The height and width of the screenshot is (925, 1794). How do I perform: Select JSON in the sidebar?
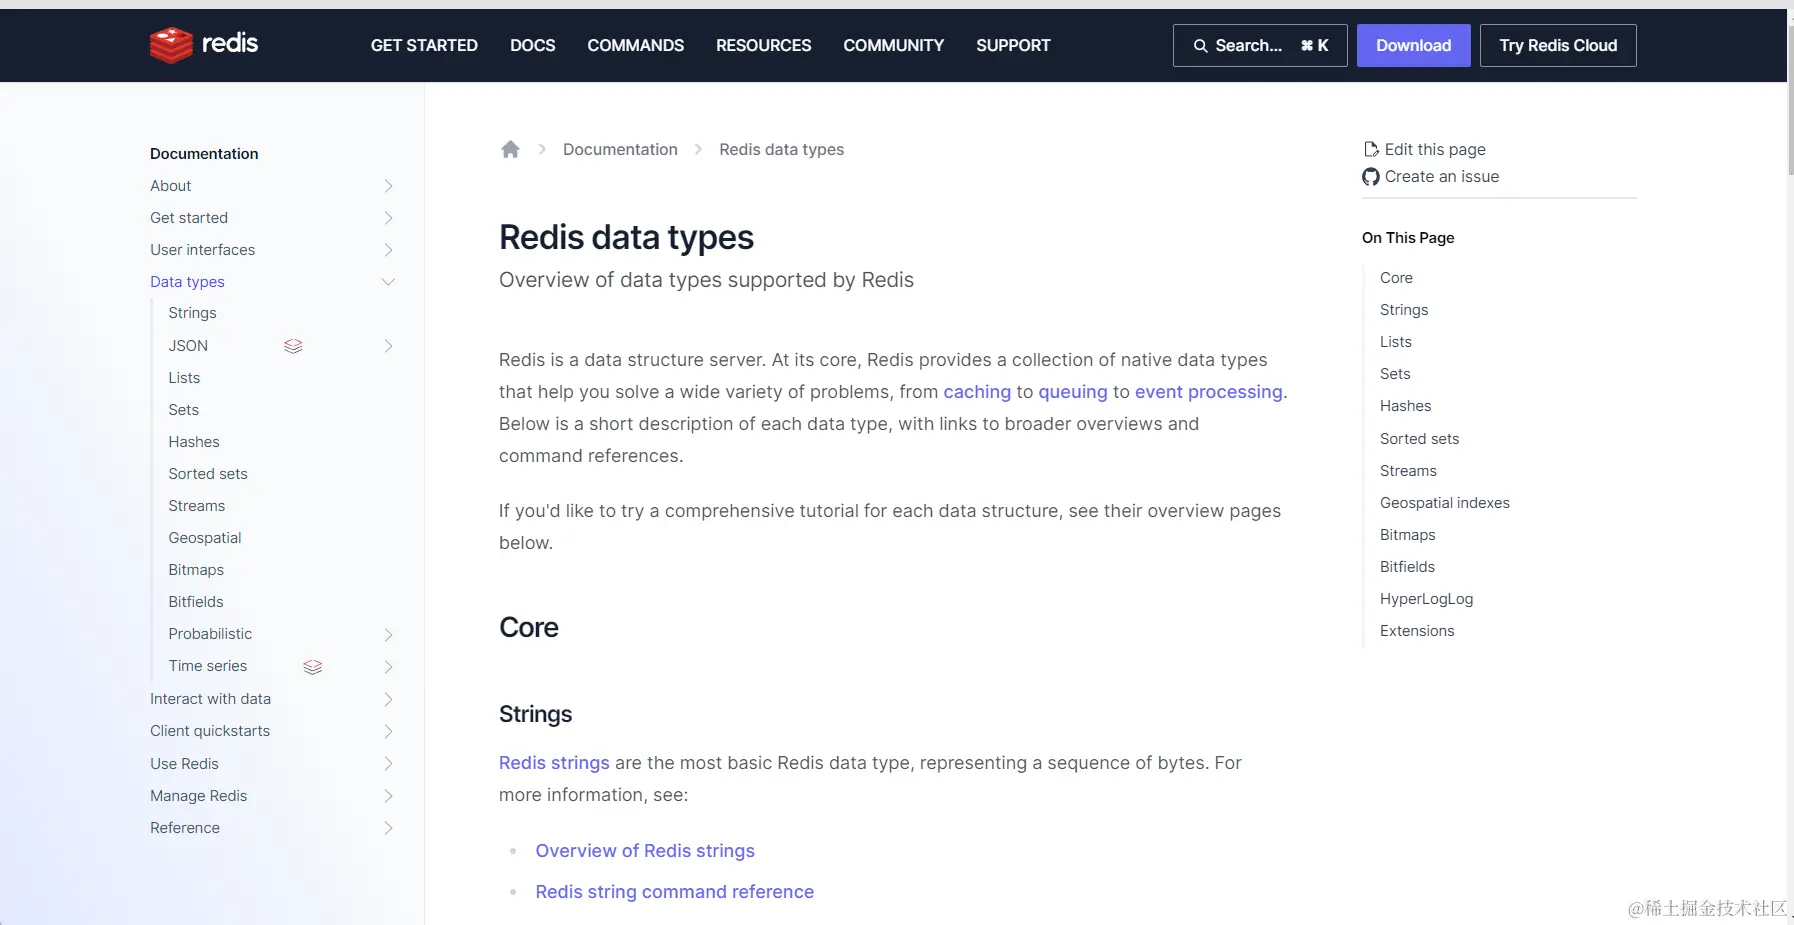(188, 346)
